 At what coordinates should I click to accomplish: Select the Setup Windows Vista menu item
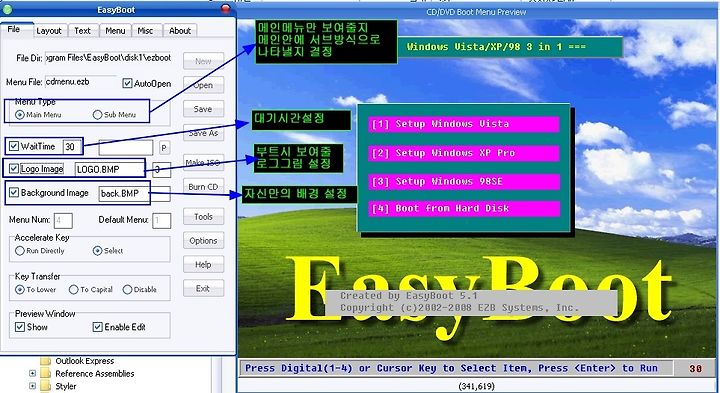pos(464,124)
